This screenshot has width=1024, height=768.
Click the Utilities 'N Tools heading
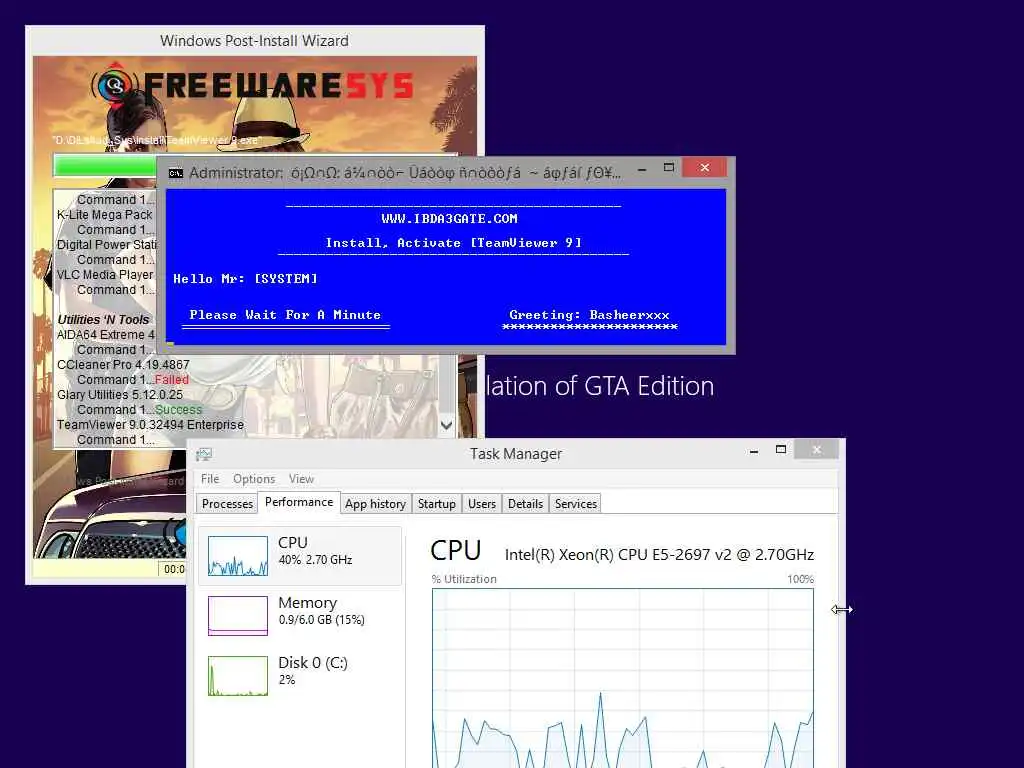[x=103, y=319]
